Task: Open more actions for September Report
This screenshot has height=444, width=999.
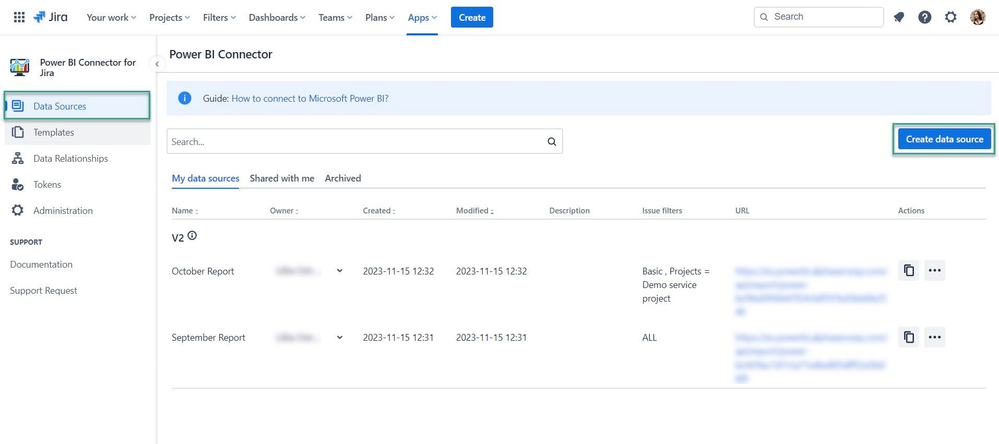Action: point(935,337)
